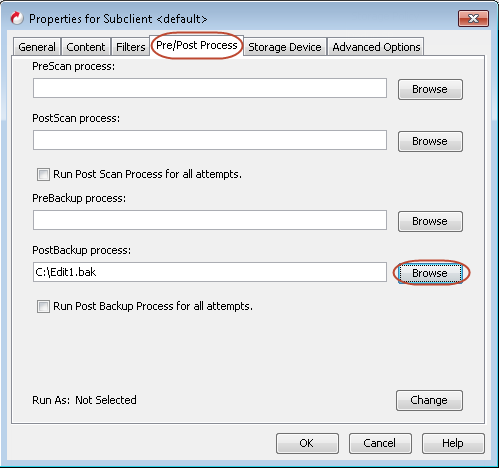
Task: Browse for a PreBackup process file
Action: (x=430, y=221)
